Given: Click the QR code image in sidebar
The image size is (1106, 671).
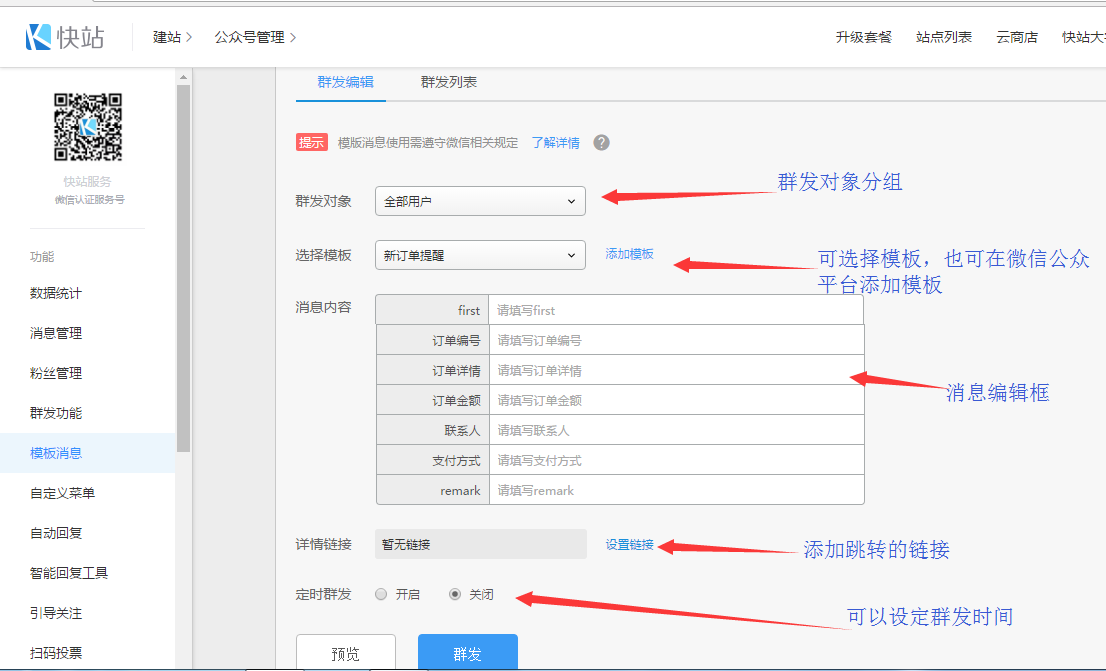Looking at the screenshot, I should (88, 127).
